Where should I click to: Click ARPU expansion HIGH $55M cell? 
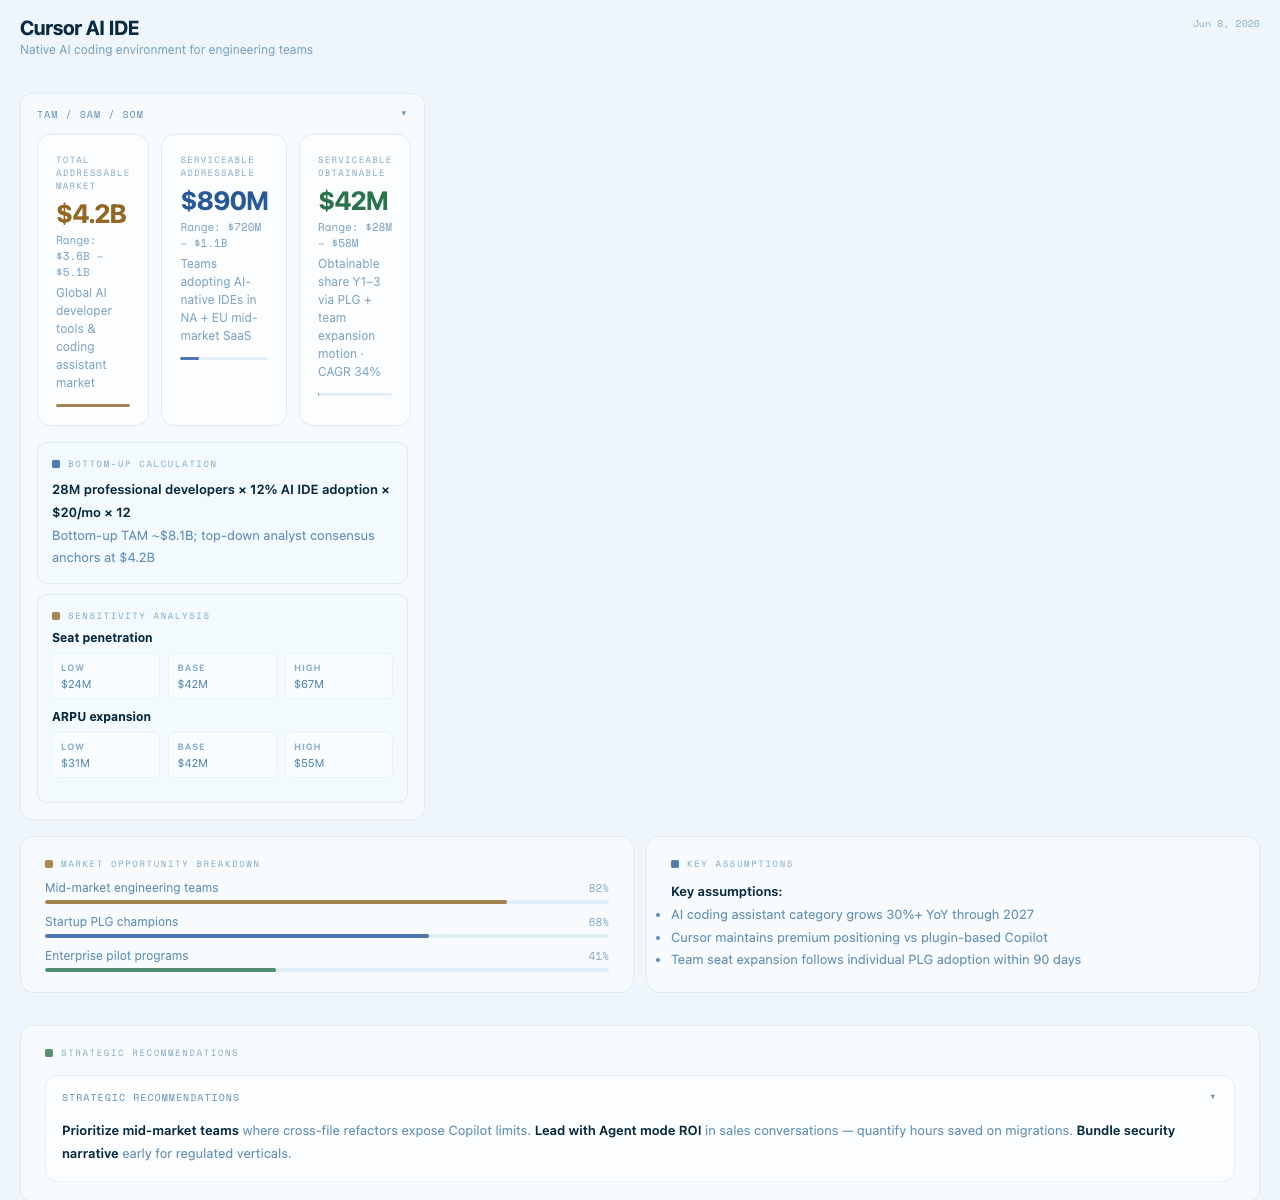point(339,755)
